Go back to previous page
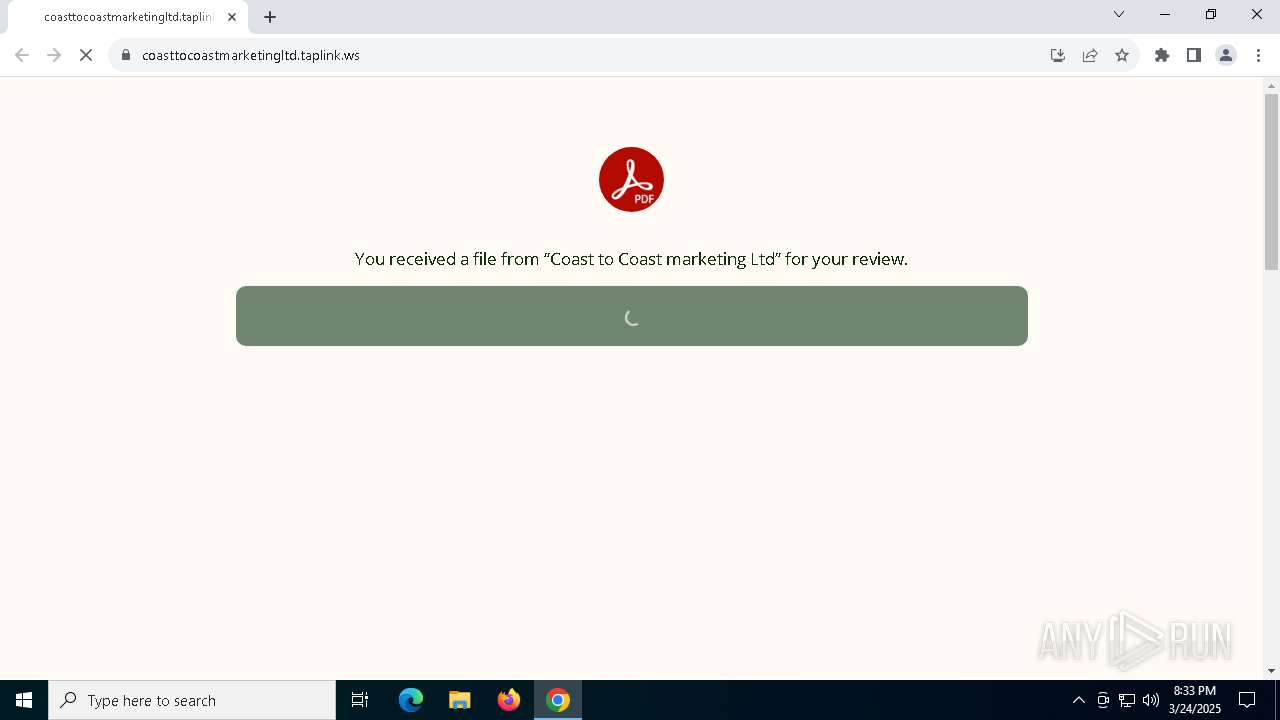This screenshot has height=720, width=1280. coord(22,55)
